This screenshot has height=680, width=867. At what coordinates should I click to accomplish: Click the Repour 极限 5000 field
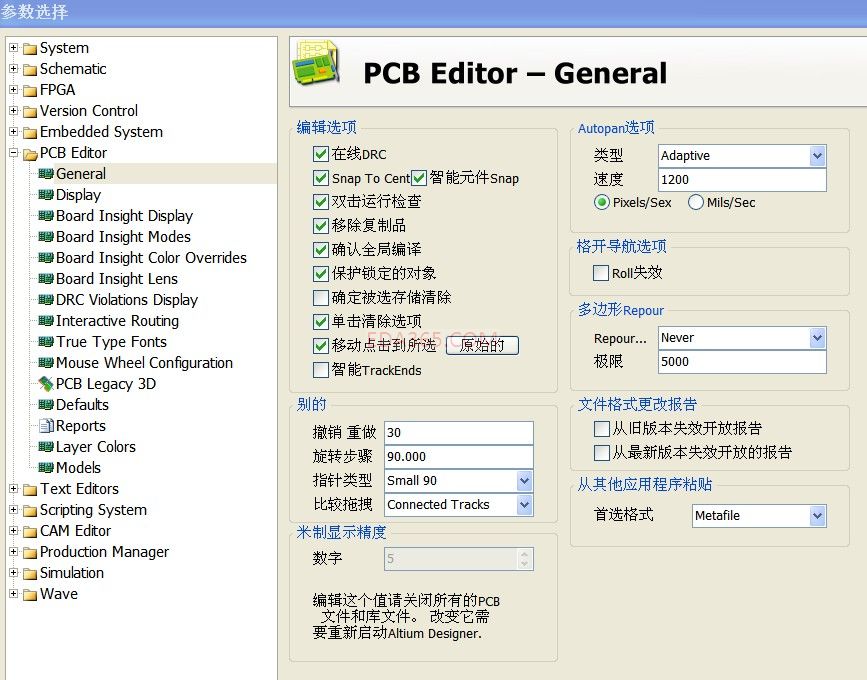click(742, 362)
